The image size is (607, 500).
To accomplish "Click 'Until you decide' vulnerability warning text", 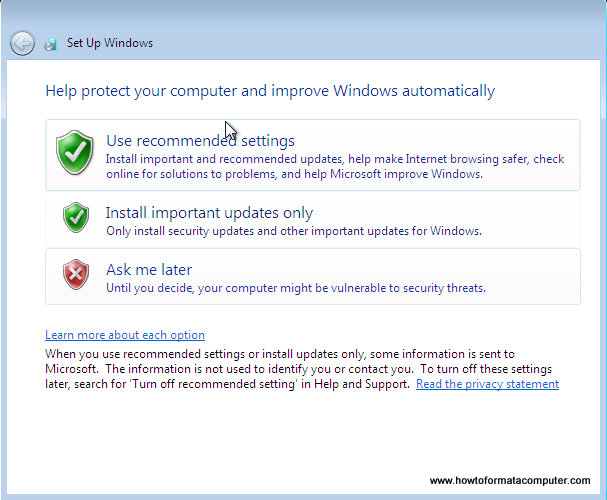I will click(296, 288).
